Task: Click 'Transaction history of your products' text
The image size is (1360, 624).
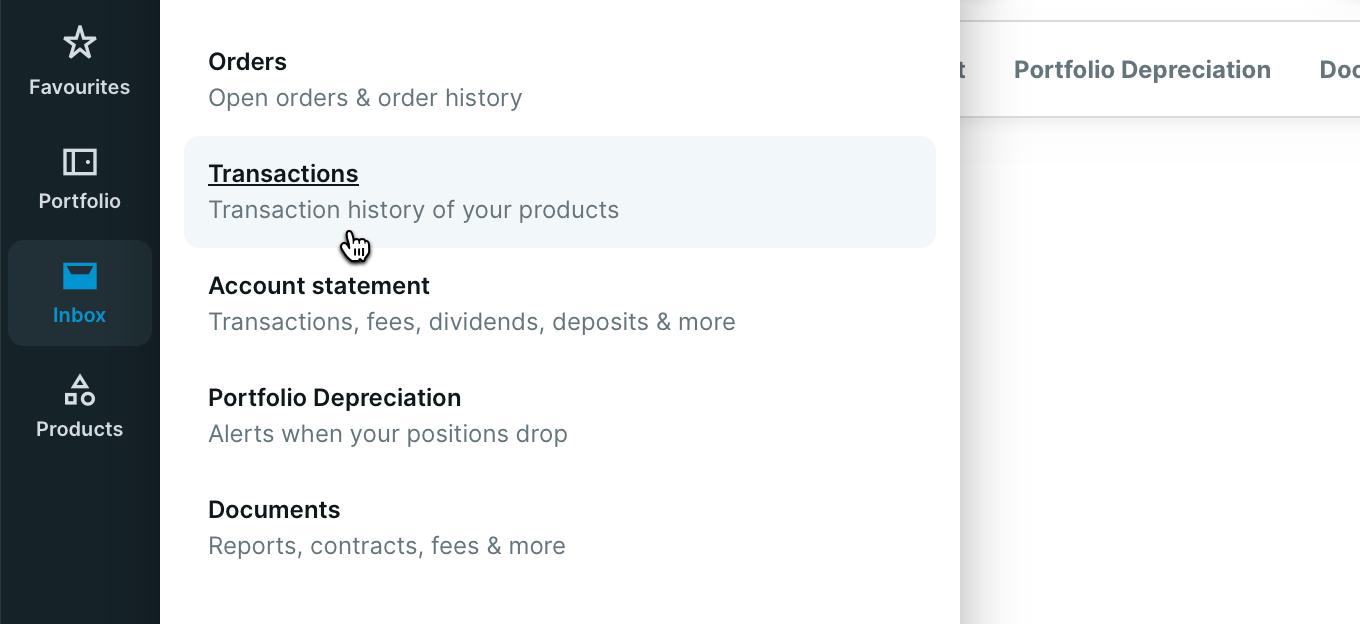Action: (x=413, y=210)
